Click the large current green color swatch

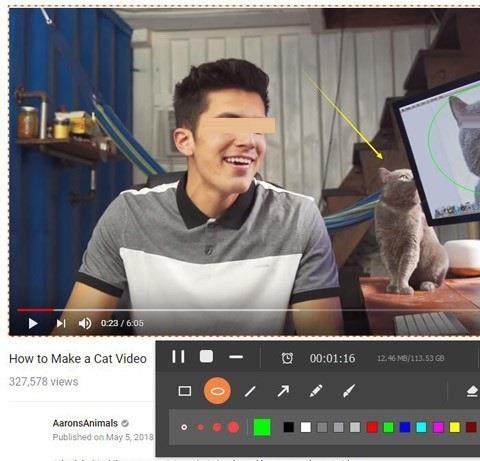click(x=262, y=427)
